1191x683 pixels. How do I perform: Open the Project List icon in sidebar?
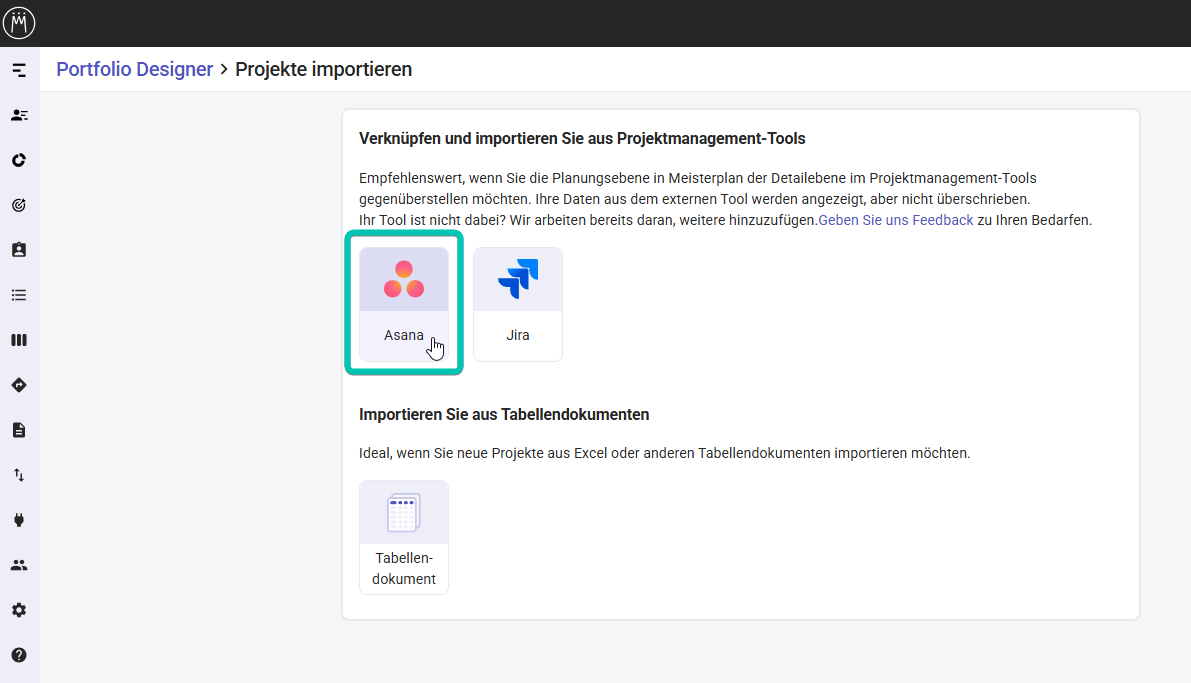click(x=18, y=294)
